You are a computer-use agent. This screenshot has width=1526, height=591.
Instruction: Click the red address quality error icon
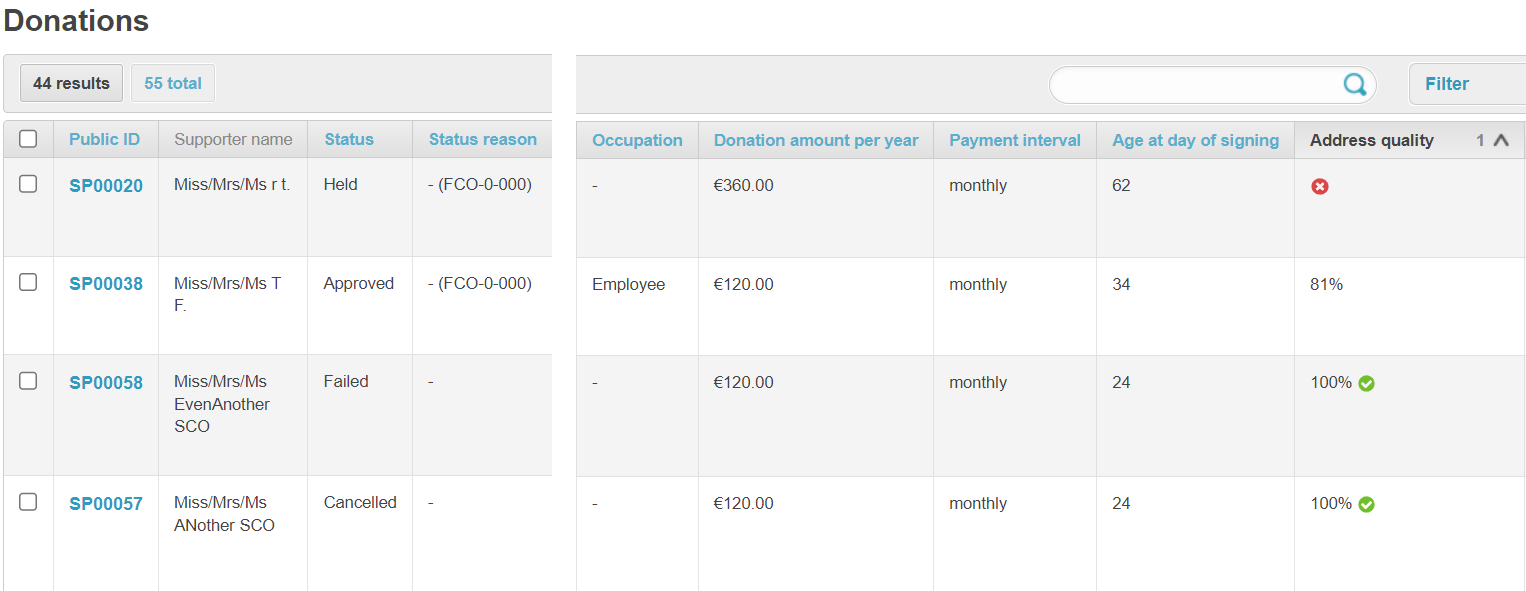click(x=1320, y=186)
